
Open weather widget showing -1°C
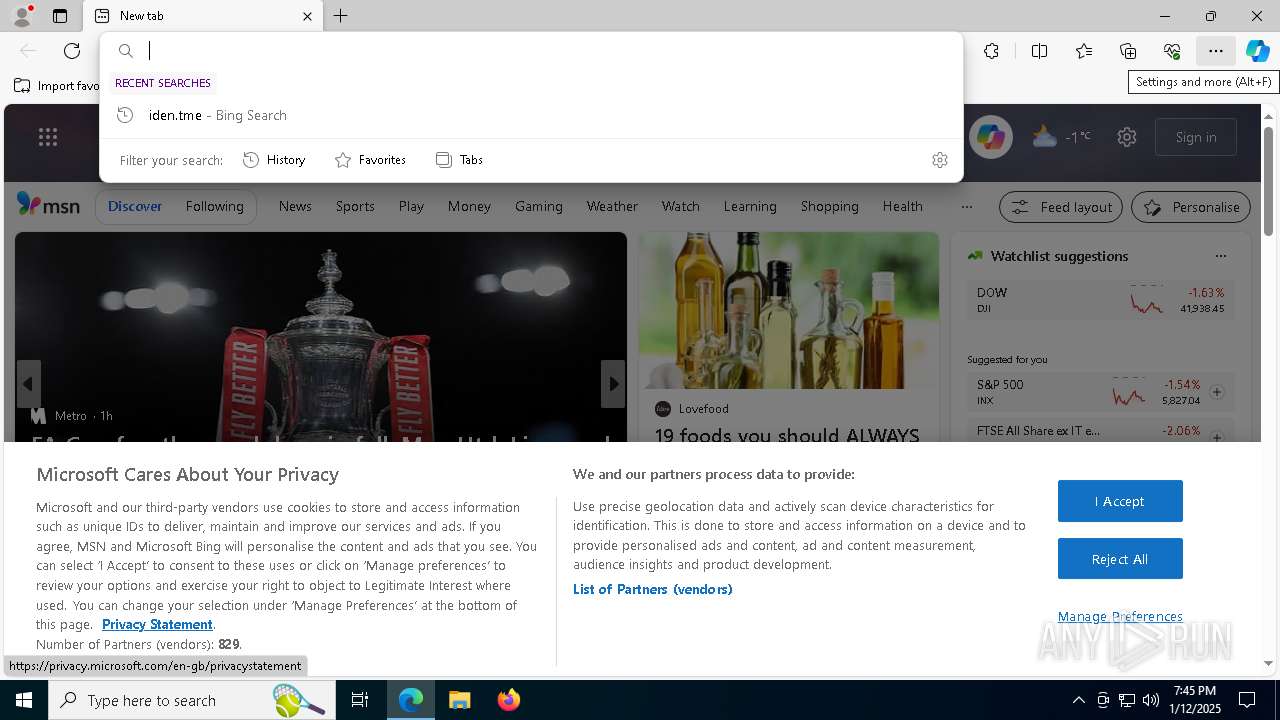(1061, 137)
